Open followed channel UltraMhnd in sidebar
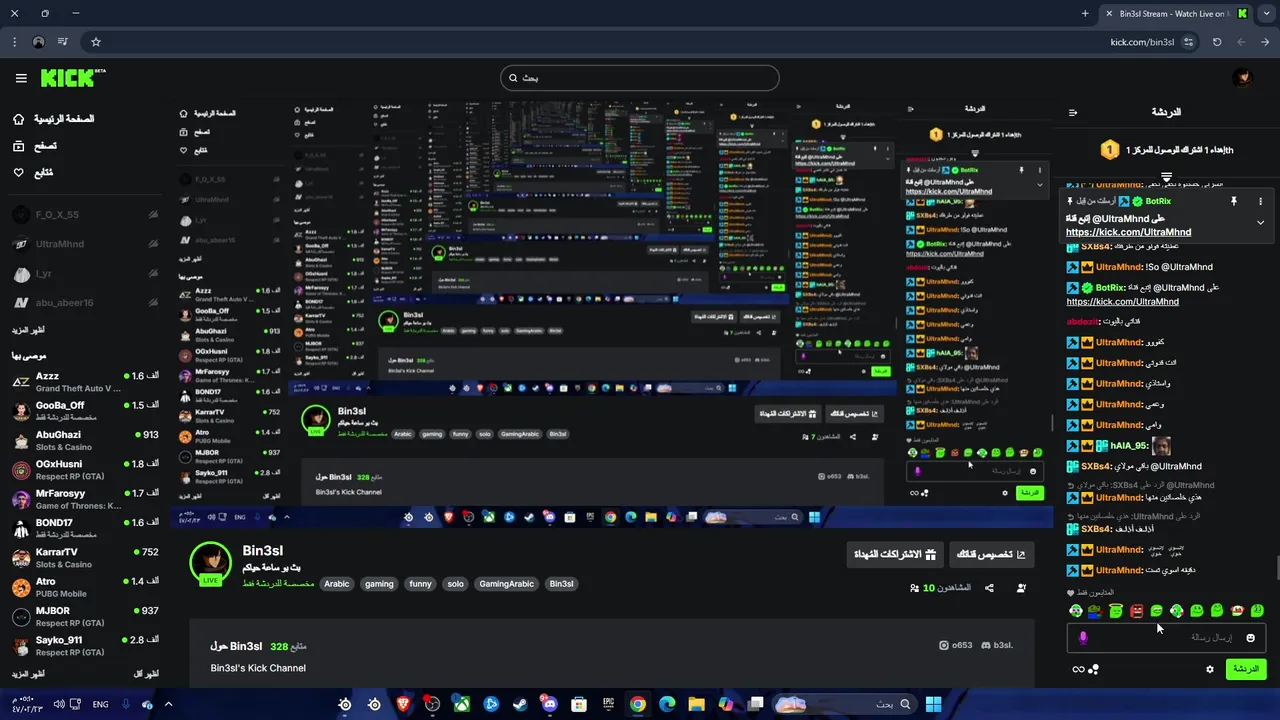1280x720 pixels. [x=84, y=244]
